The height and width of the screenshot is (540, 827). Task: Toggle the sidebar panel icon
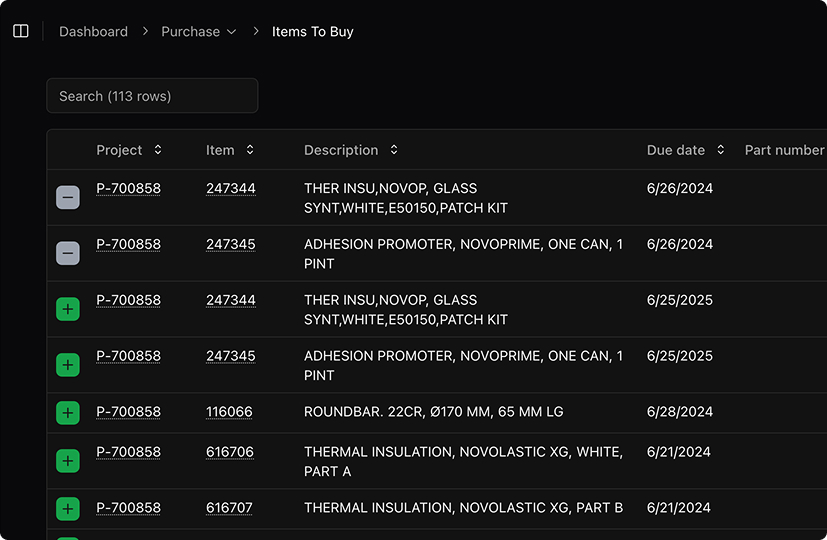(21, 31)
